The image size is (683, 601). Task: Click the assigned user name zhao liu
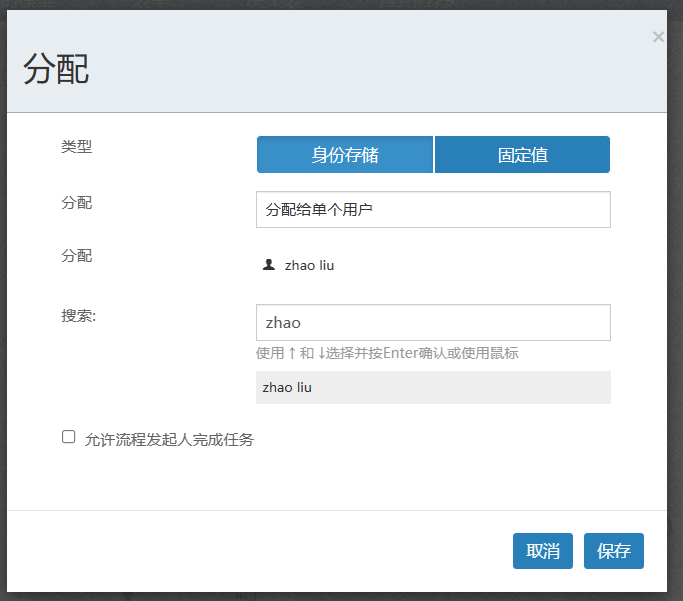click(x=309, y=266)
